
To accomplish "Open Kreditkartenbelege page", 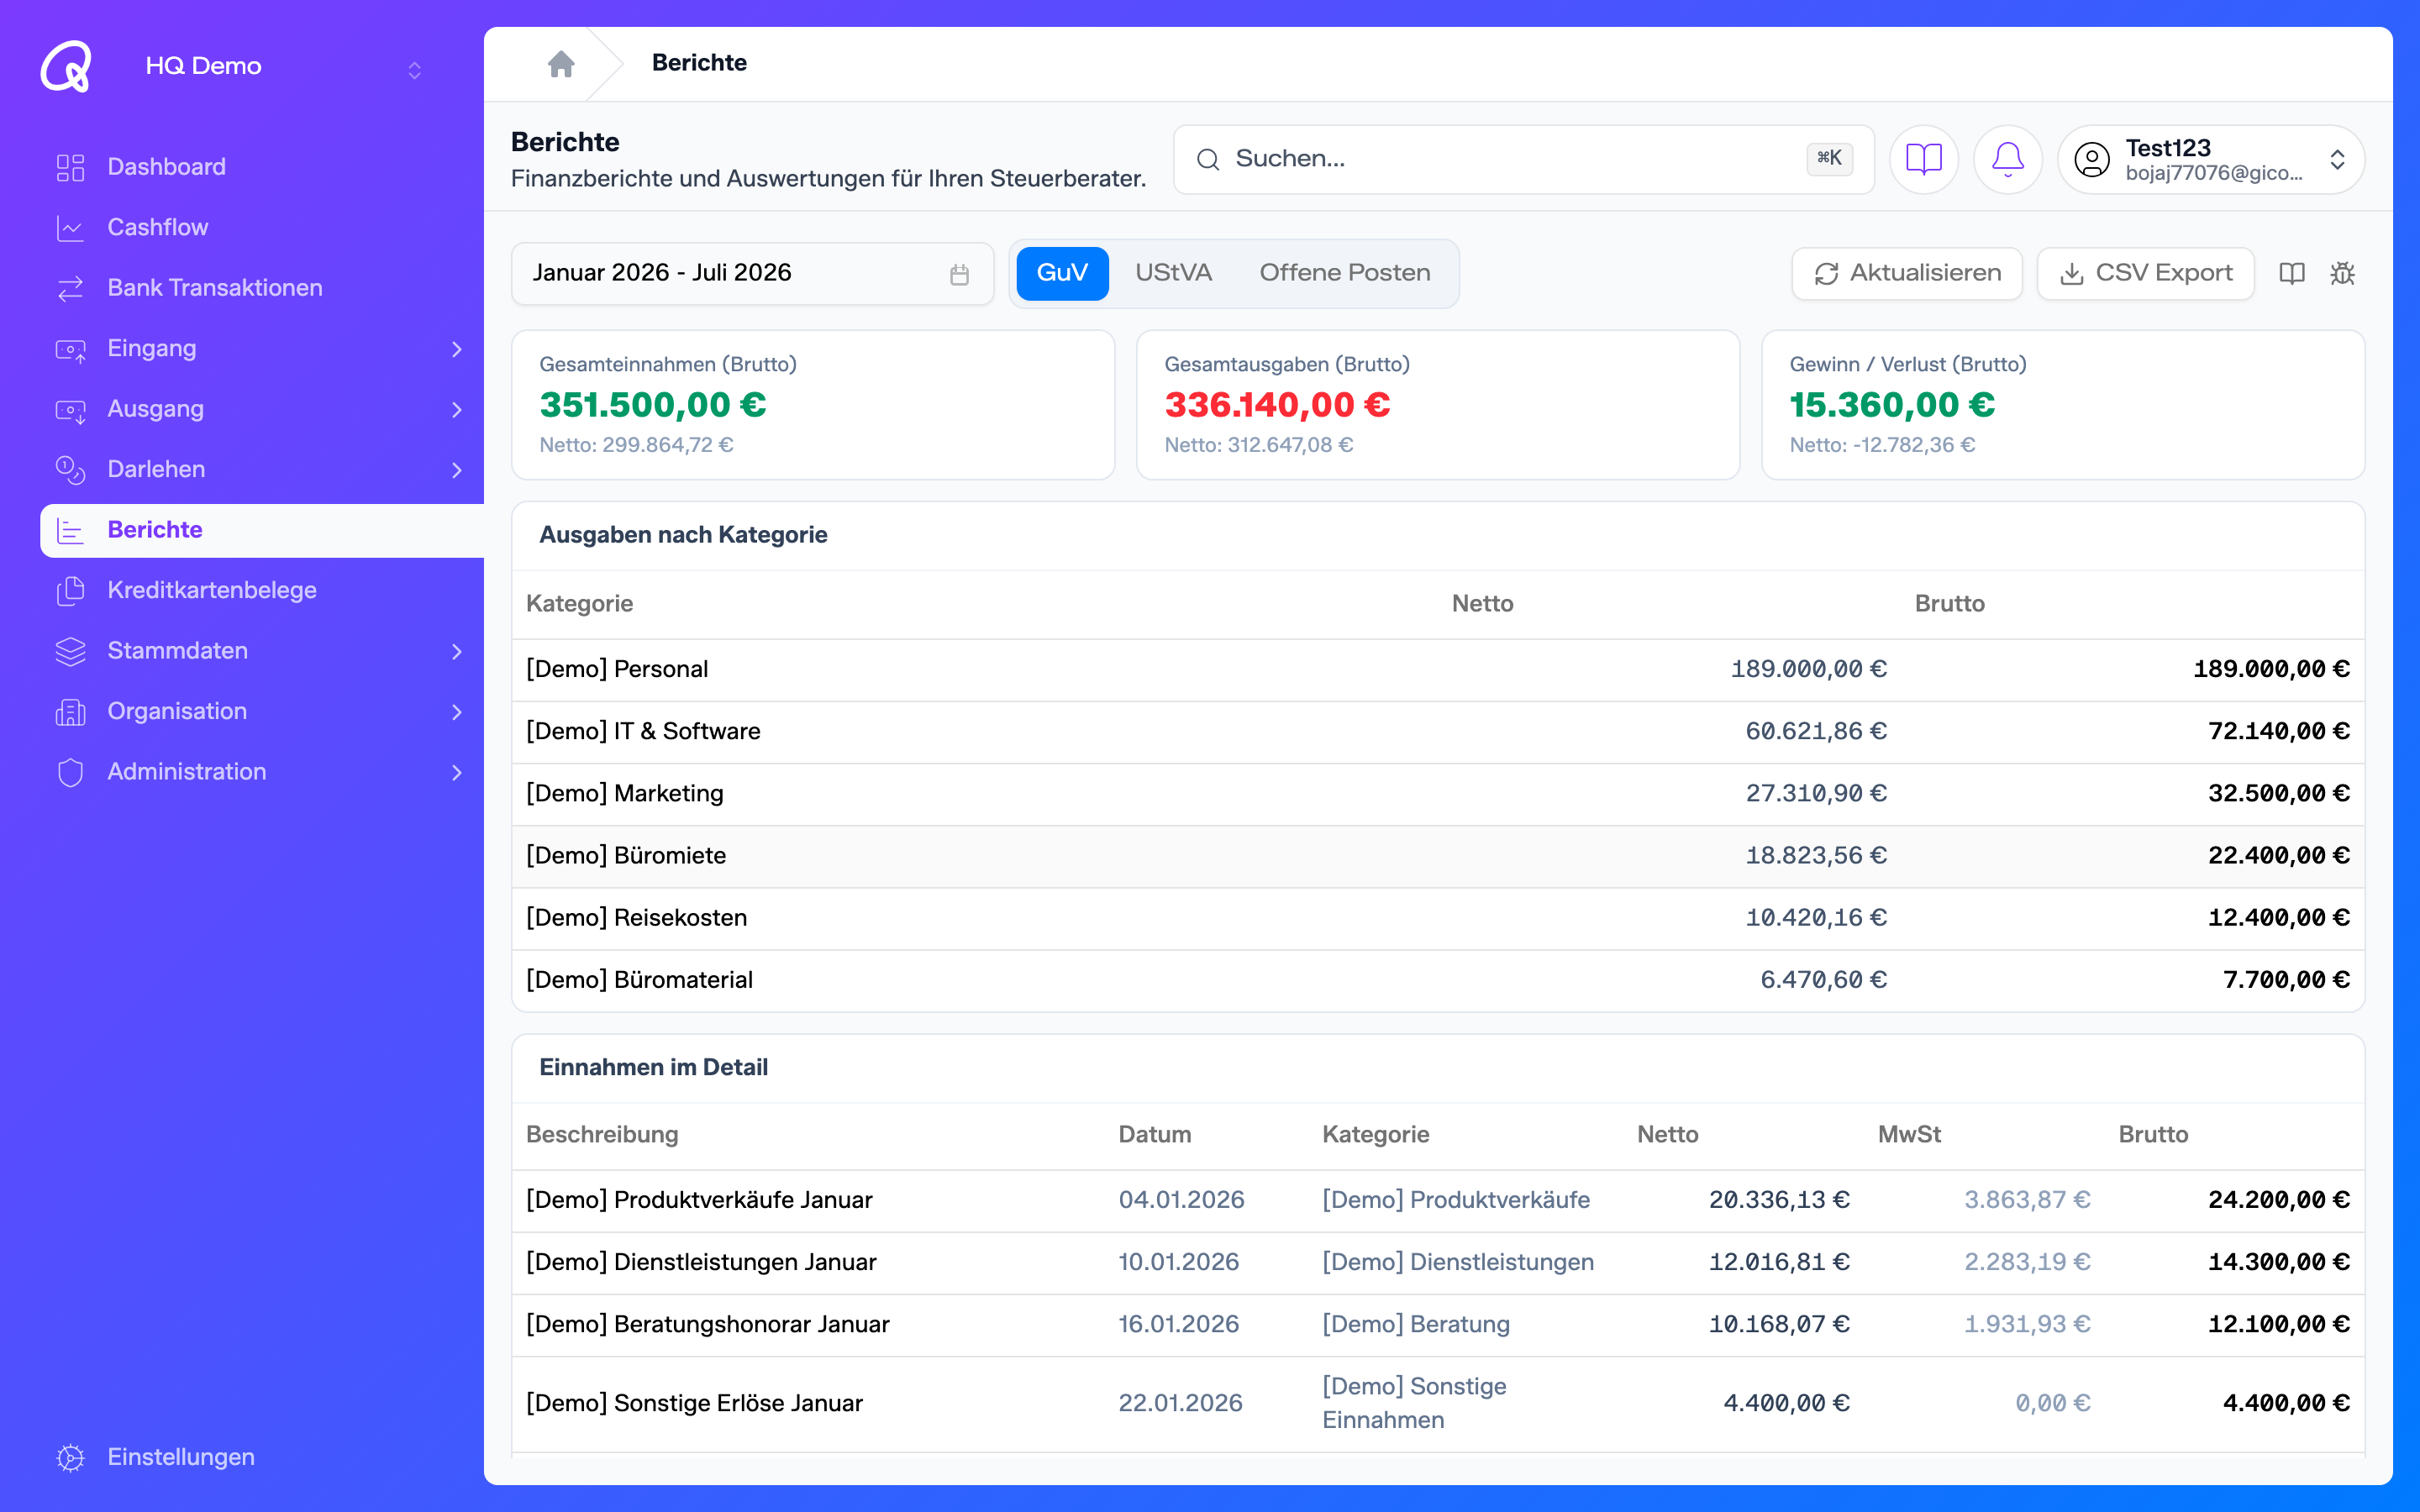I will pyautogui.click(x=211, y=590).
